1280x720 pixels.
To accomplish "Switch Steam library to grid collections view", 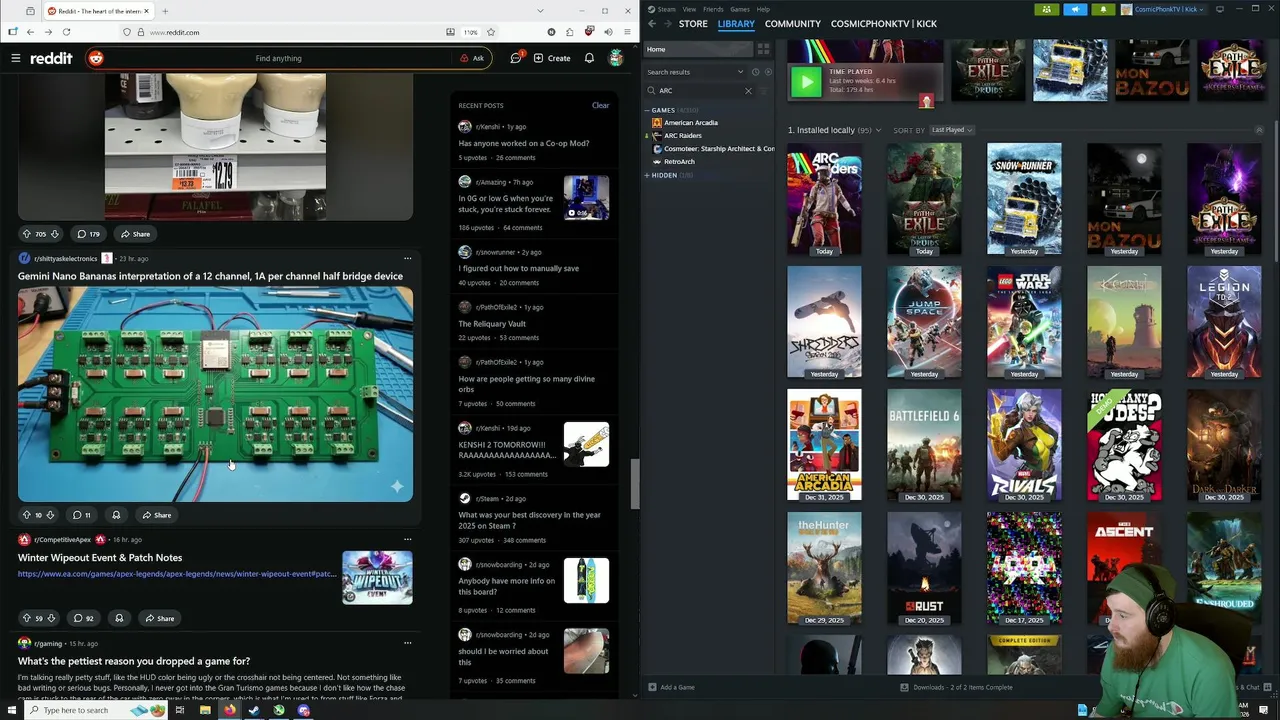I will [763, 49].
